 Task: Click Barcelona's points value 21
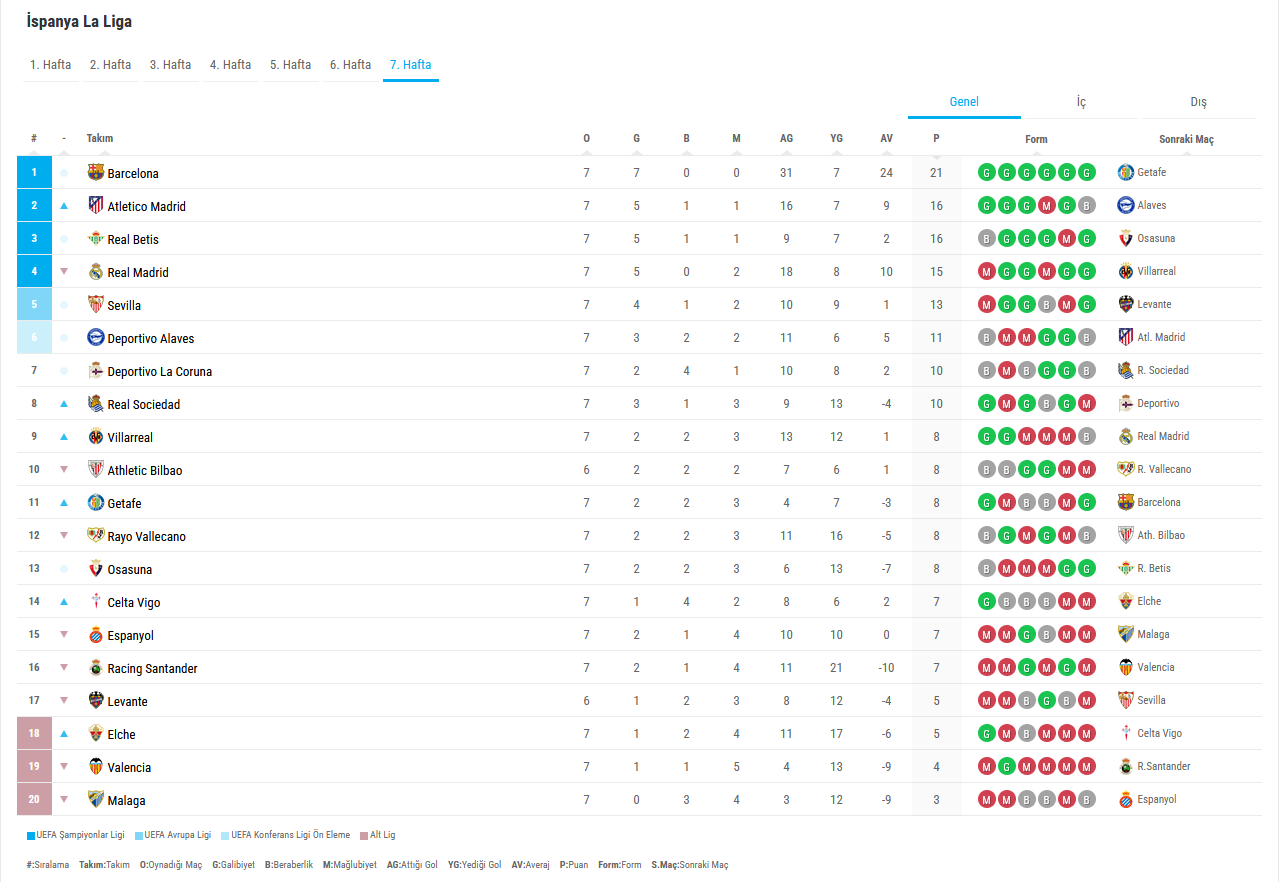(937, 172)
